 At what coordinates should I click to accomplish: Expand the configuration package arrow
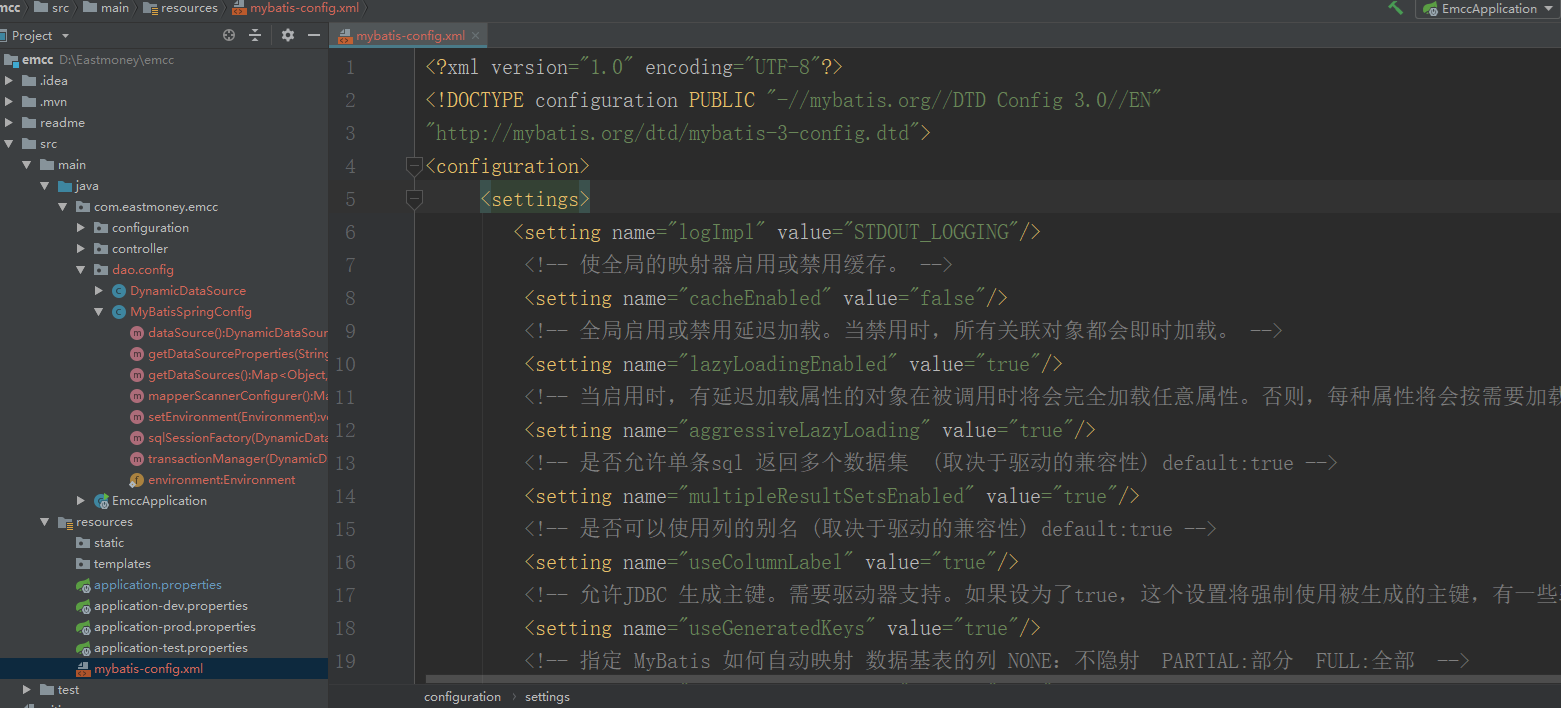(x=81, y=228)
